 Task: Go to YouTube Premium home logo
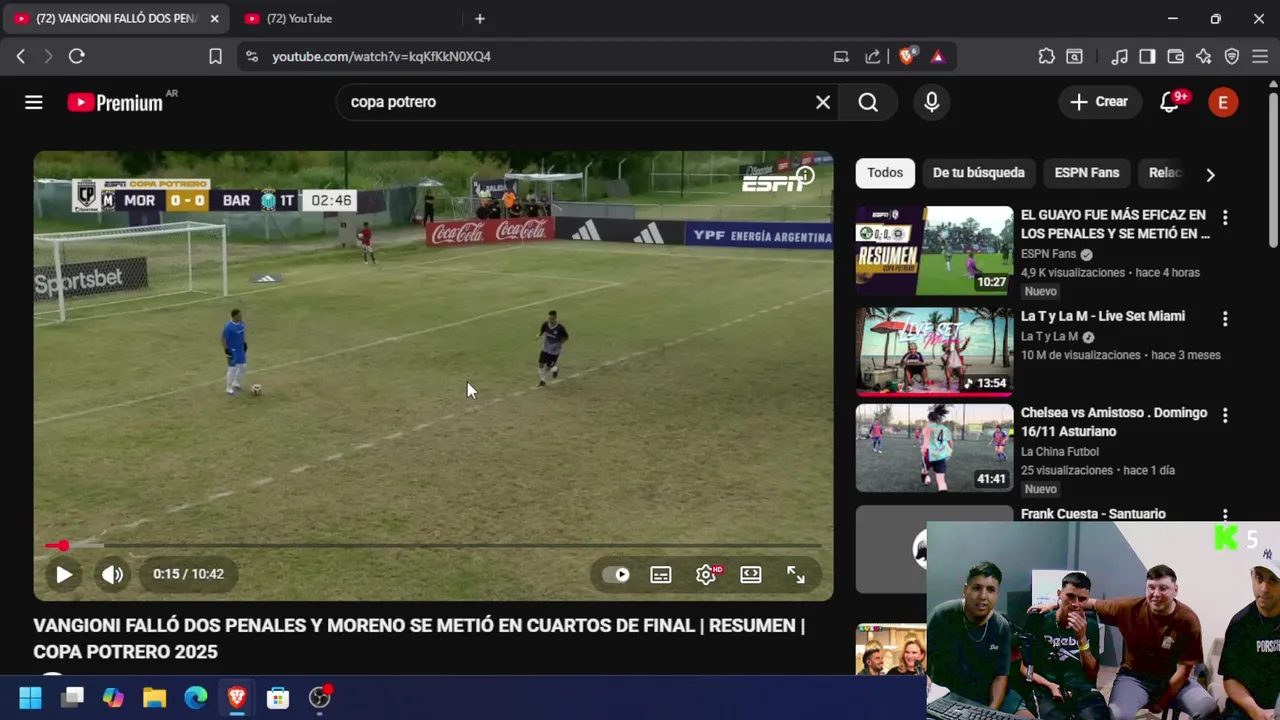click(115, 102)
